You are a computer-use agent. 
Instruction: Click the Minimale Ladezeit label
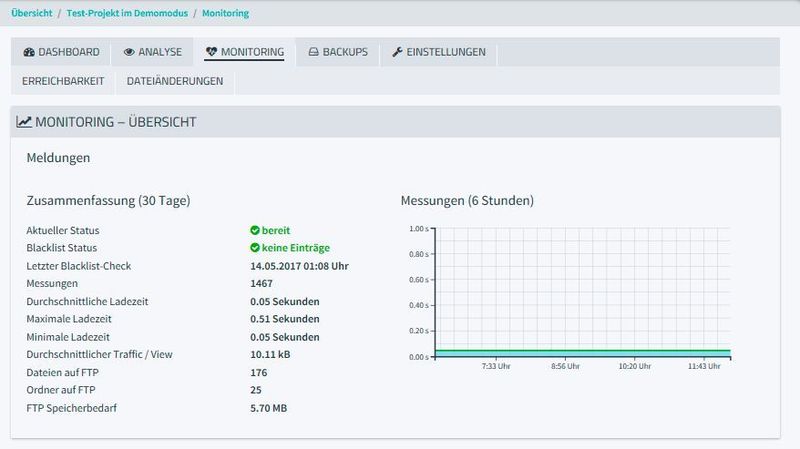pyautogui.click(x=68, y=337)
